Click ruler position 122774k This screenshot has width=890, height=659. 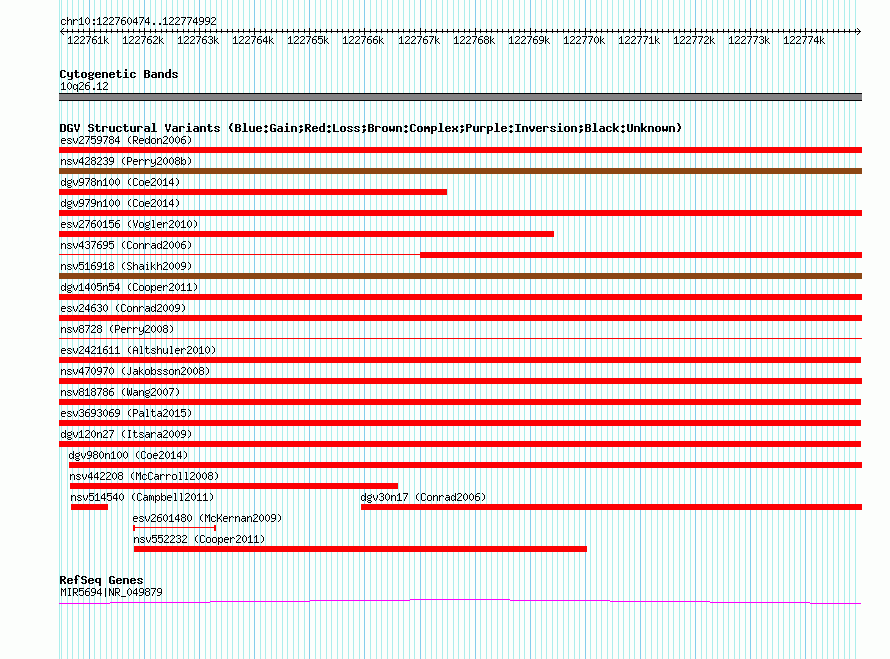(804, 40)
